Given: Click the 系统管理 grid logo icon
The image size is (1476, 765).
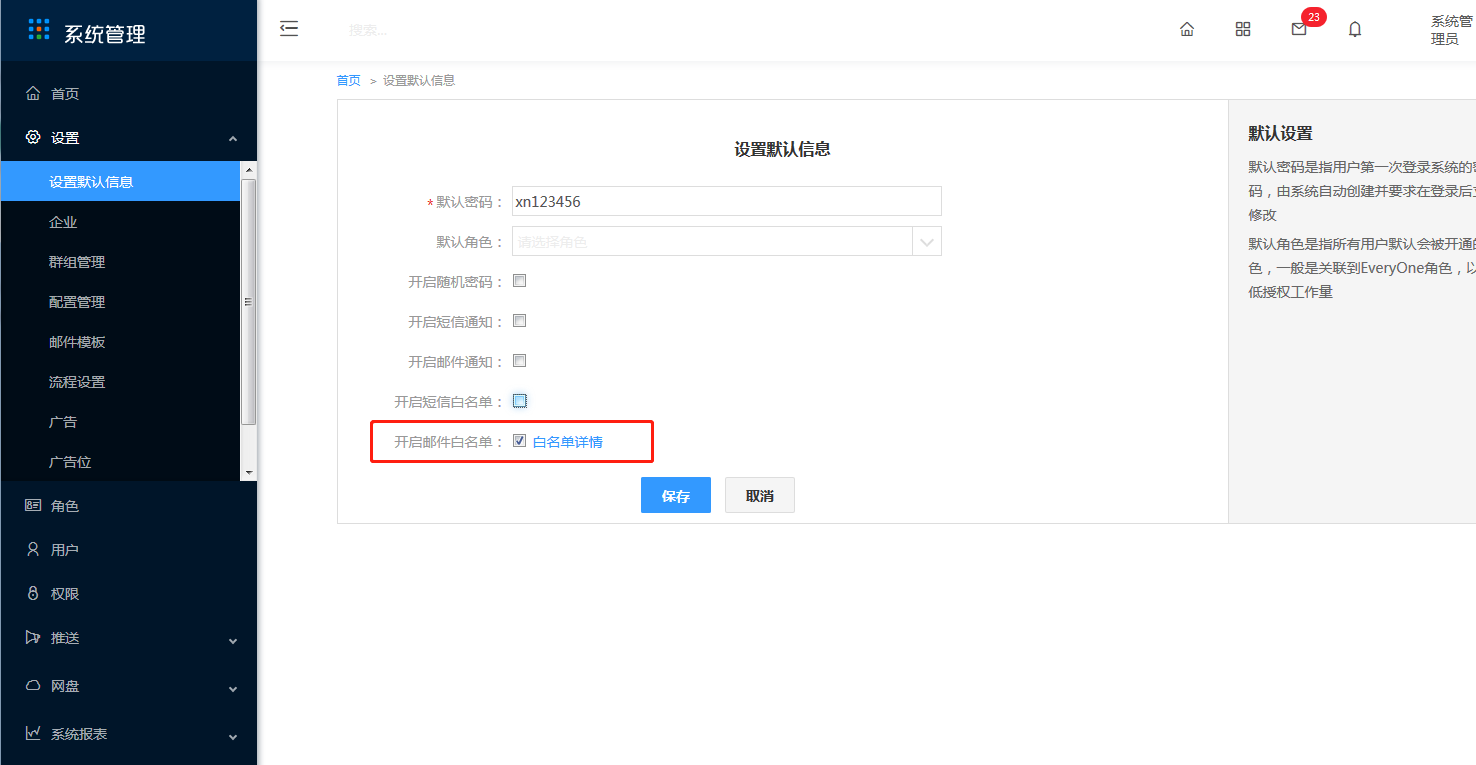Looking at the screenshot, I should (39, 29).
